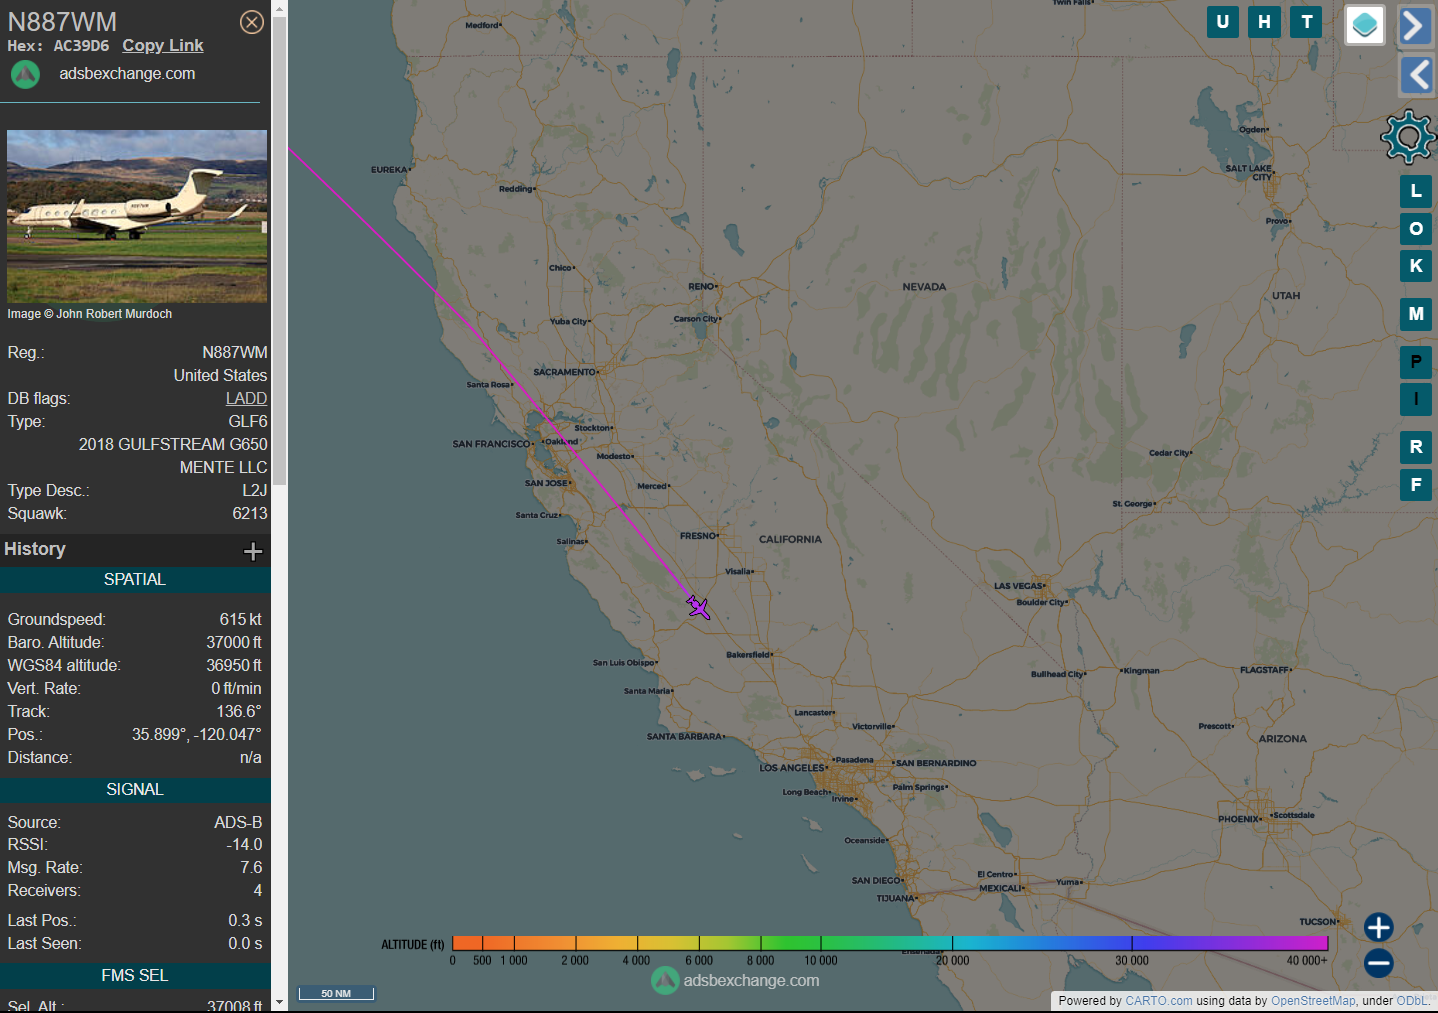Open the settings gear icon
The image size is (1438, 1013).
[x=1408, y=136]
